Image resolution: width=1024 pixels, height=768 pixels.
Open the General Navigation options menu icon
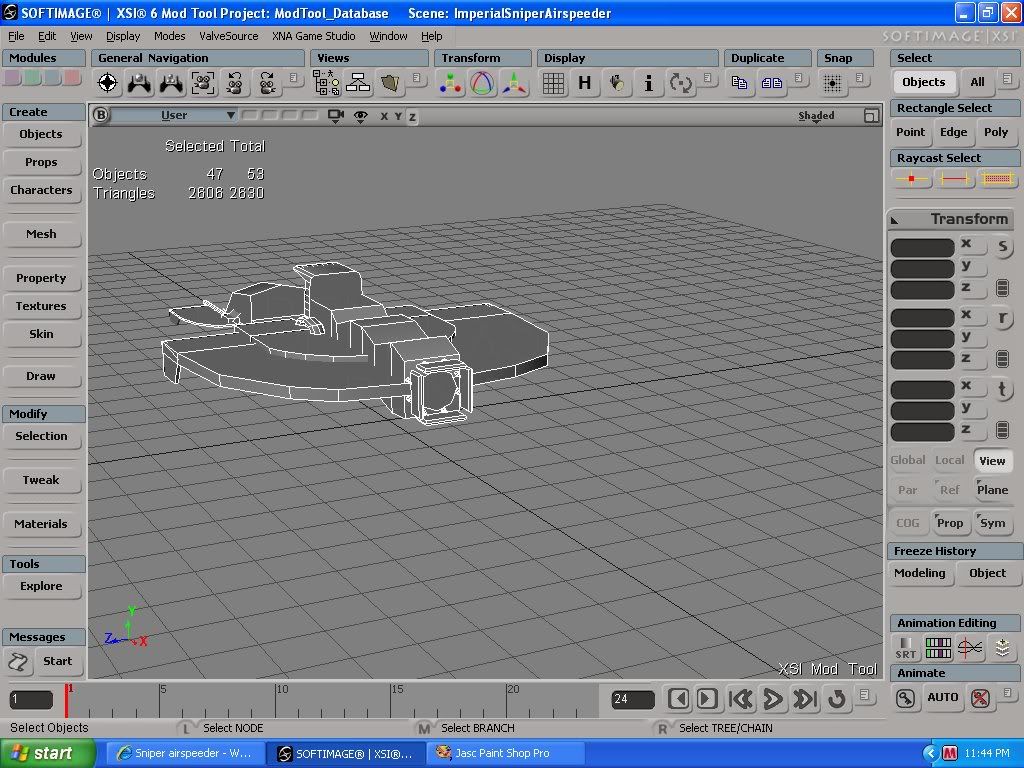click(293, 79)
